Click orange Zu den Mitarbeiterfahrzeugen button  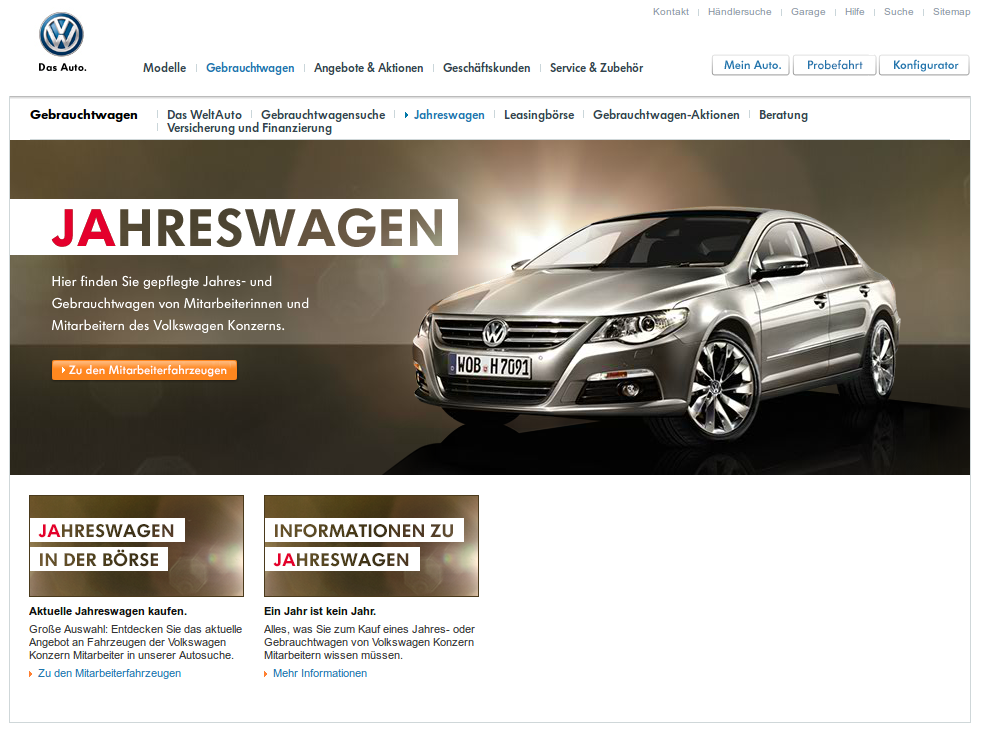pos(145,370)
